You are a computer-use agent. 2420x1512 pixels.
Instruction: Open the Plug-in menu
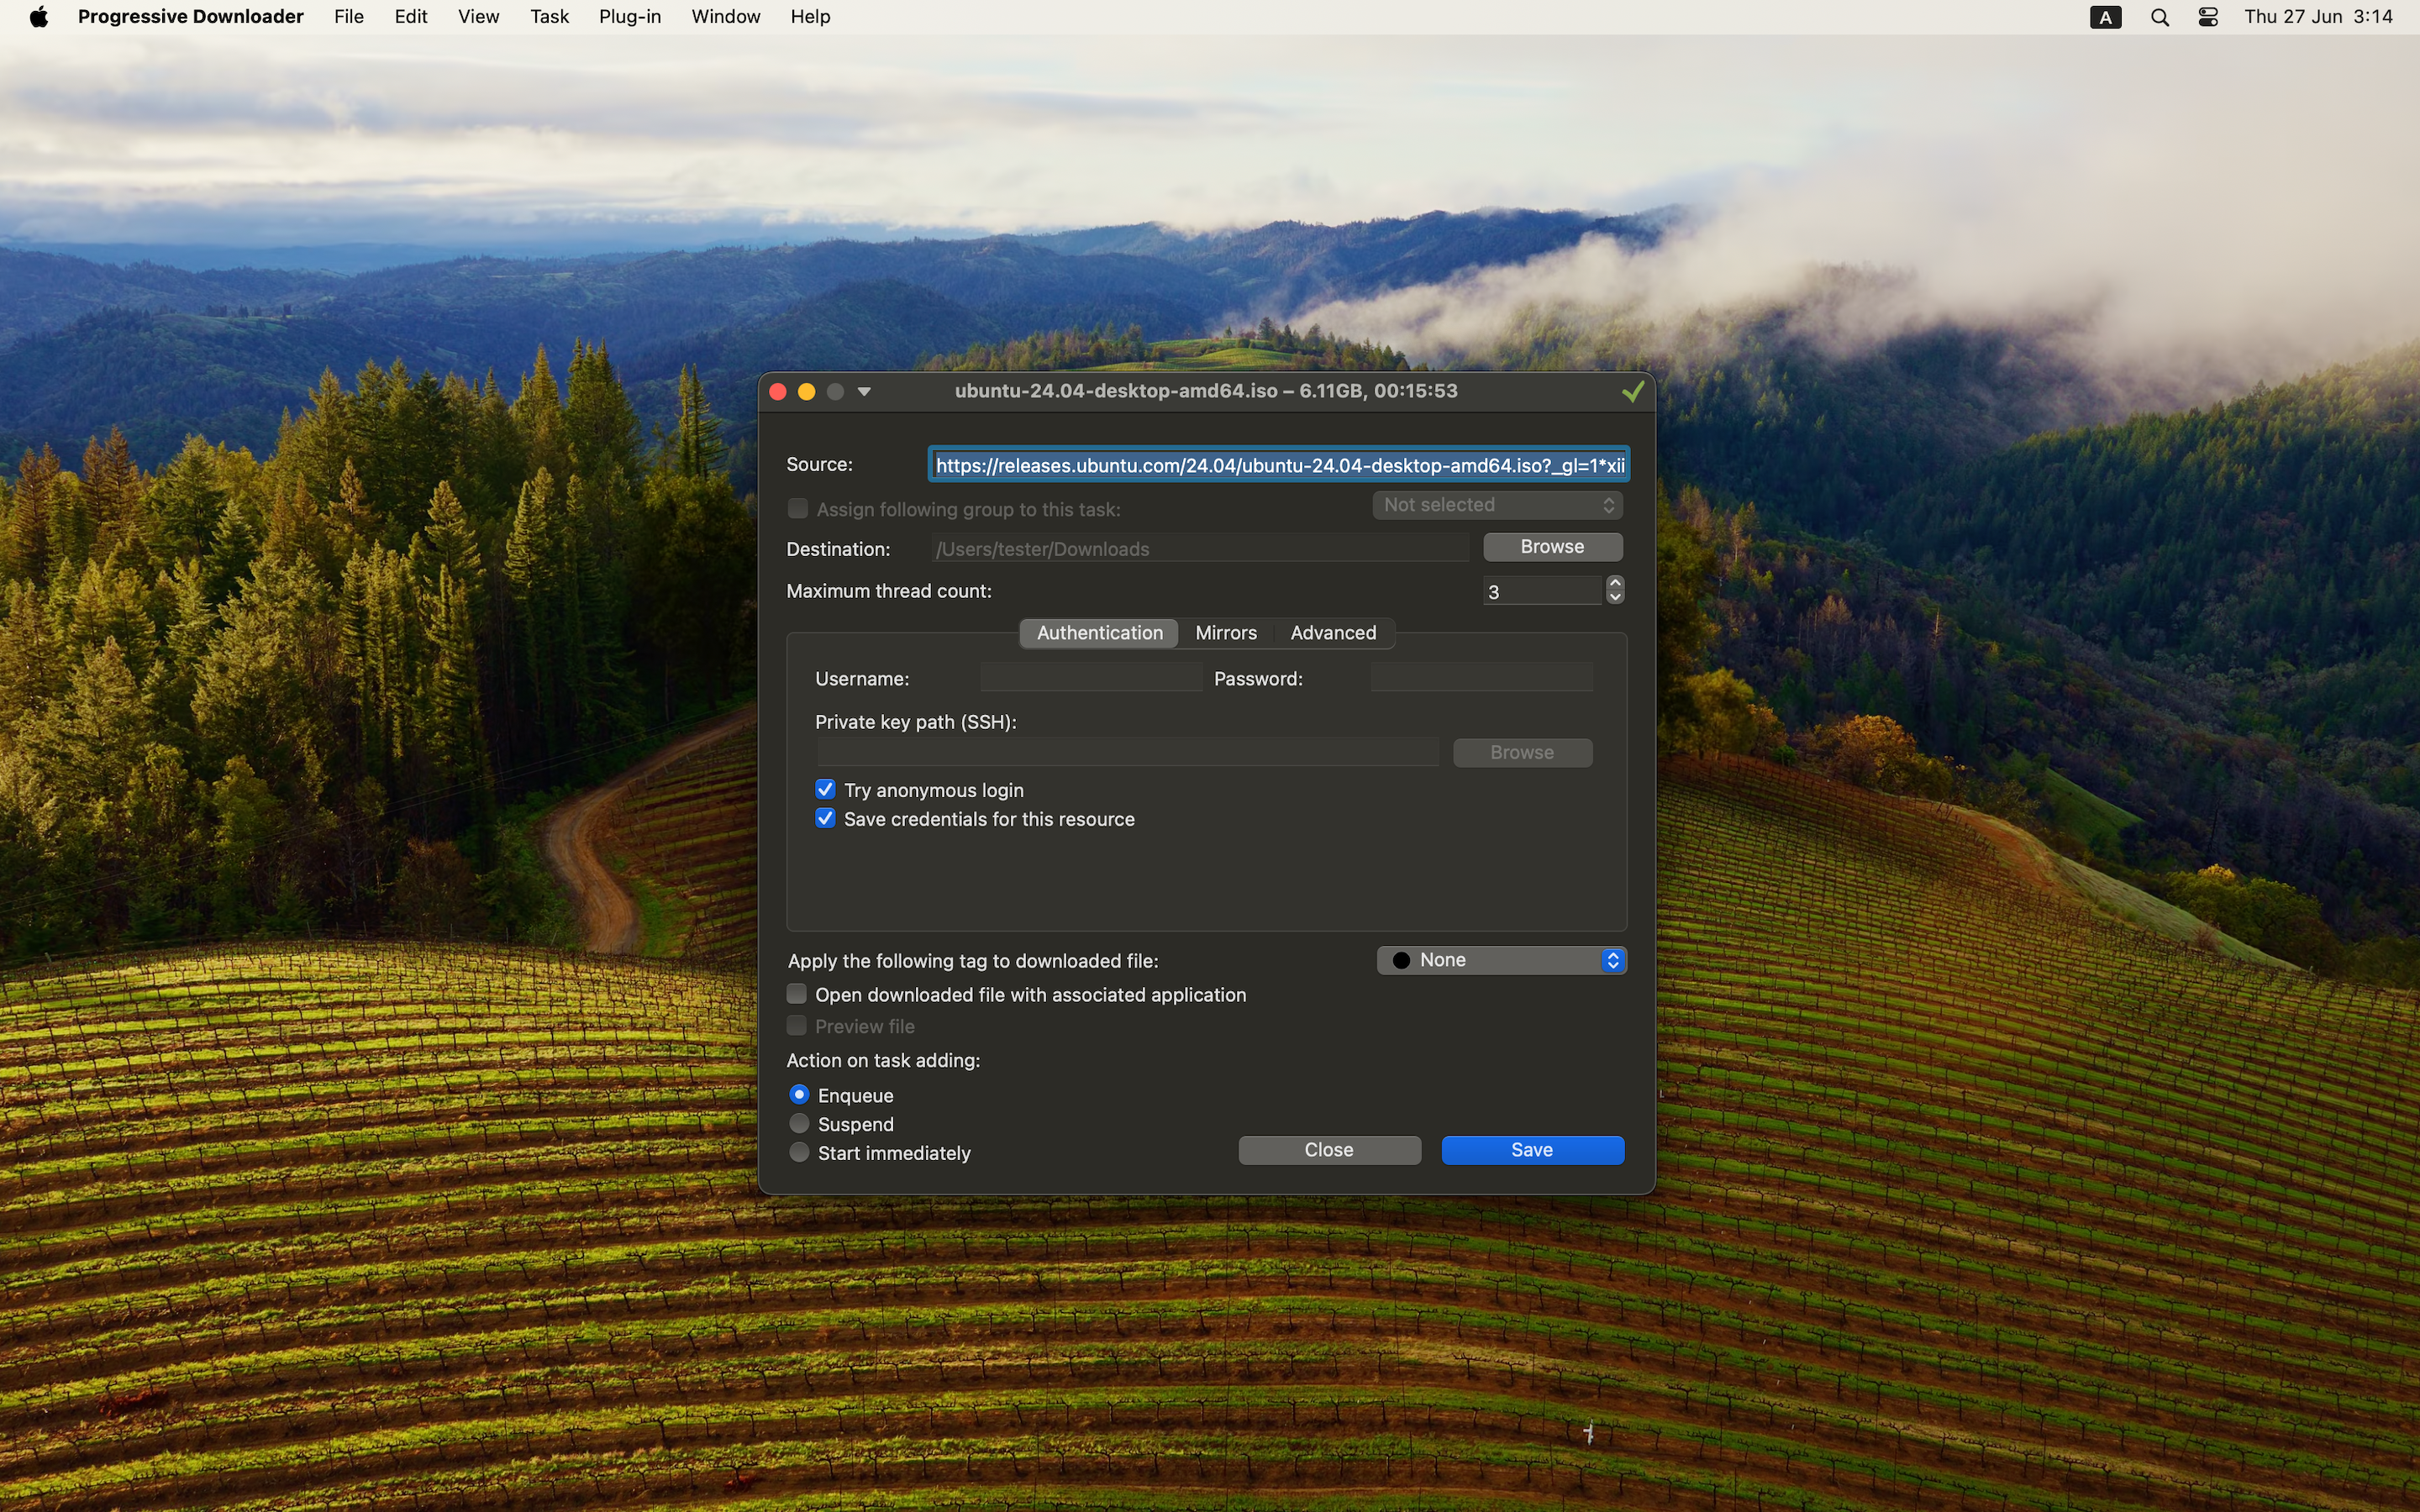[629, 17]
